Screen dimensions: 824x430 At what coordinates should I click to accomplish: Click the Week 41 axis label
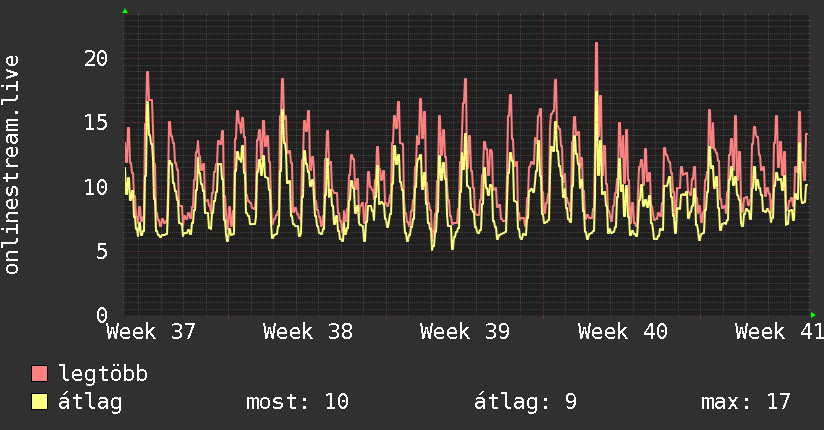(779, 332)
